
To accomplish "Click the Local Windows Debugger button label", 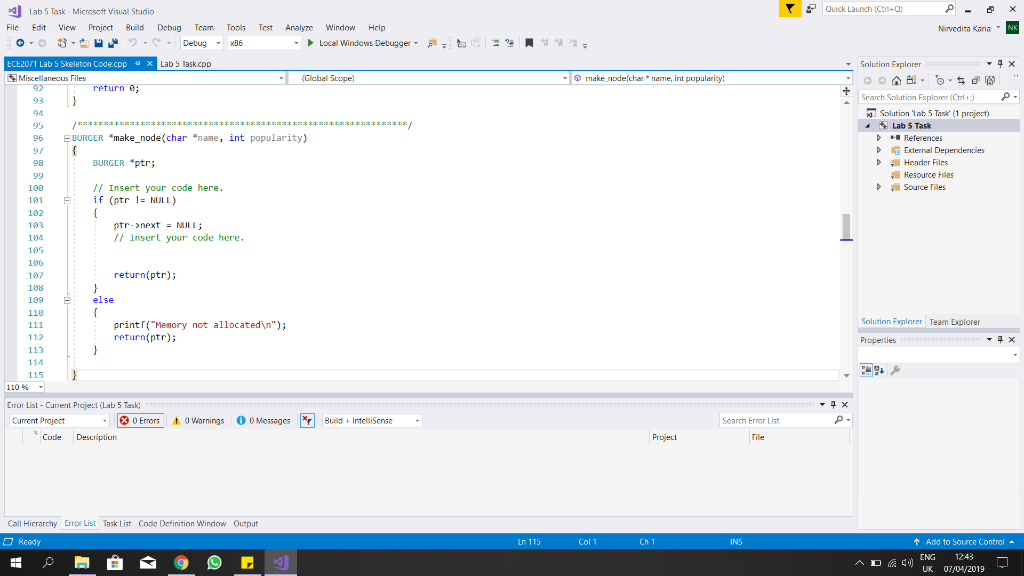I will tap(365, 43).
